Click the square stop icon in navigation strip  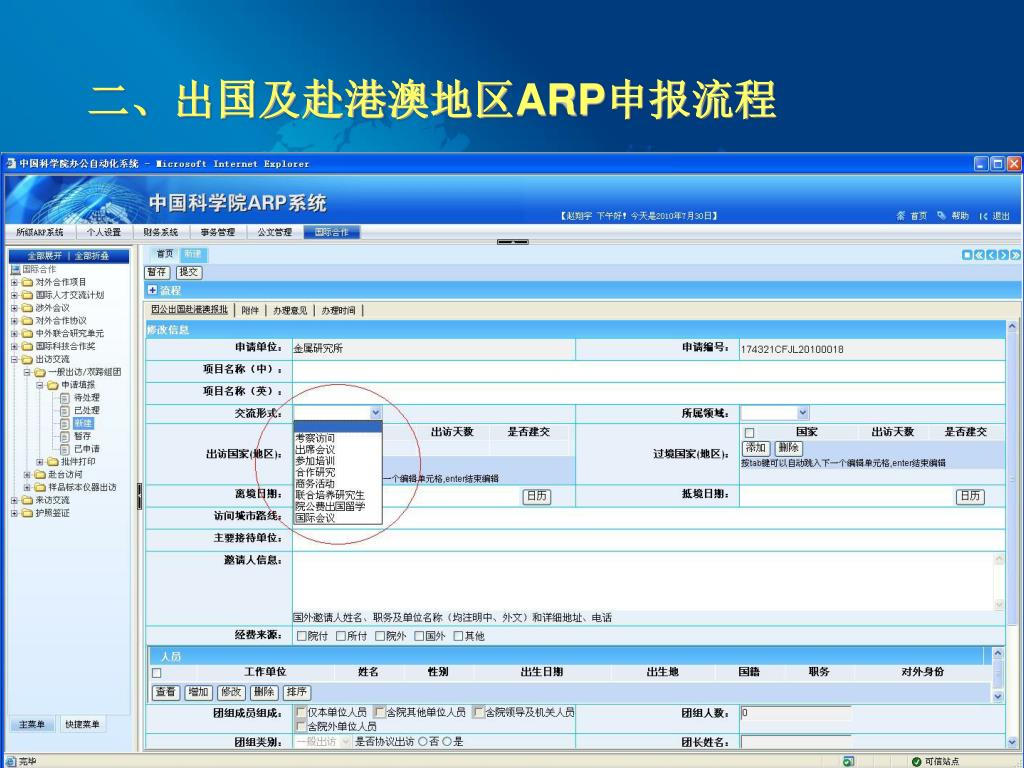pos(967,255)
